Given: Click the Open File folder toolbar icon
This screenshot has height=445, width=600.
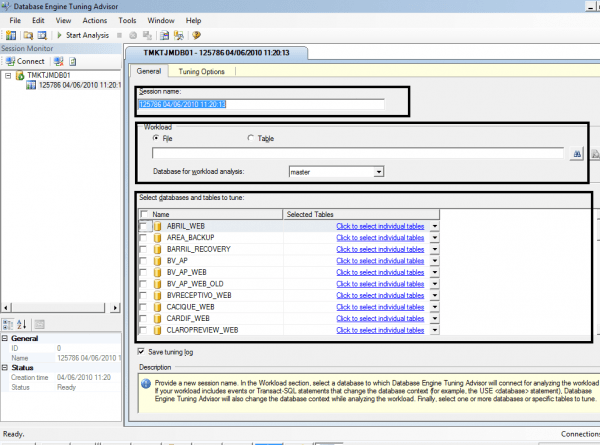Looking at the screenshot, I should click(x=28, y=35).
